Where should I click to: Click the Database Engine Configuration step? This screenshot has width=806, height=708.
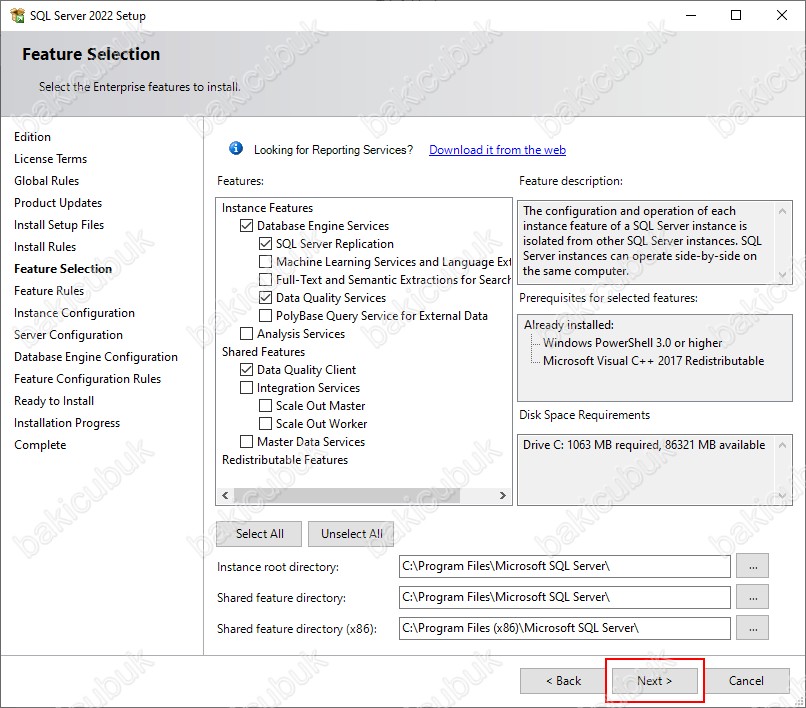[96, 357]
